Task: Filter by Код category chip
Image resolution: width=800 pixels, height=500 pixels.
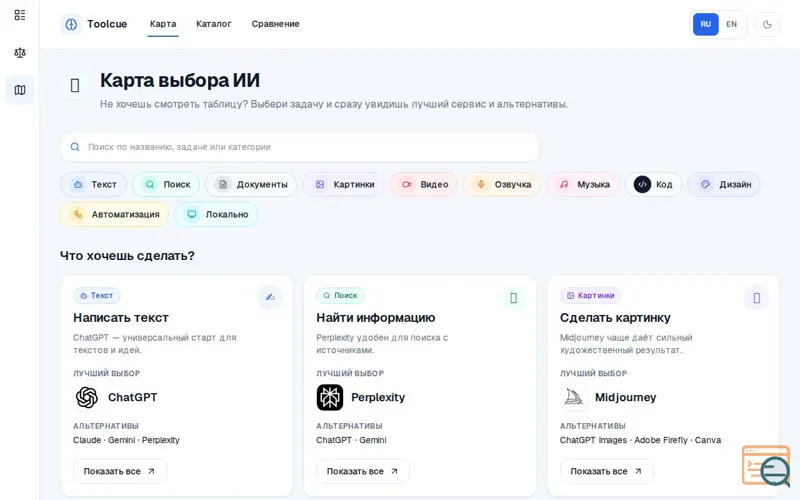Action: click(653, 185)
